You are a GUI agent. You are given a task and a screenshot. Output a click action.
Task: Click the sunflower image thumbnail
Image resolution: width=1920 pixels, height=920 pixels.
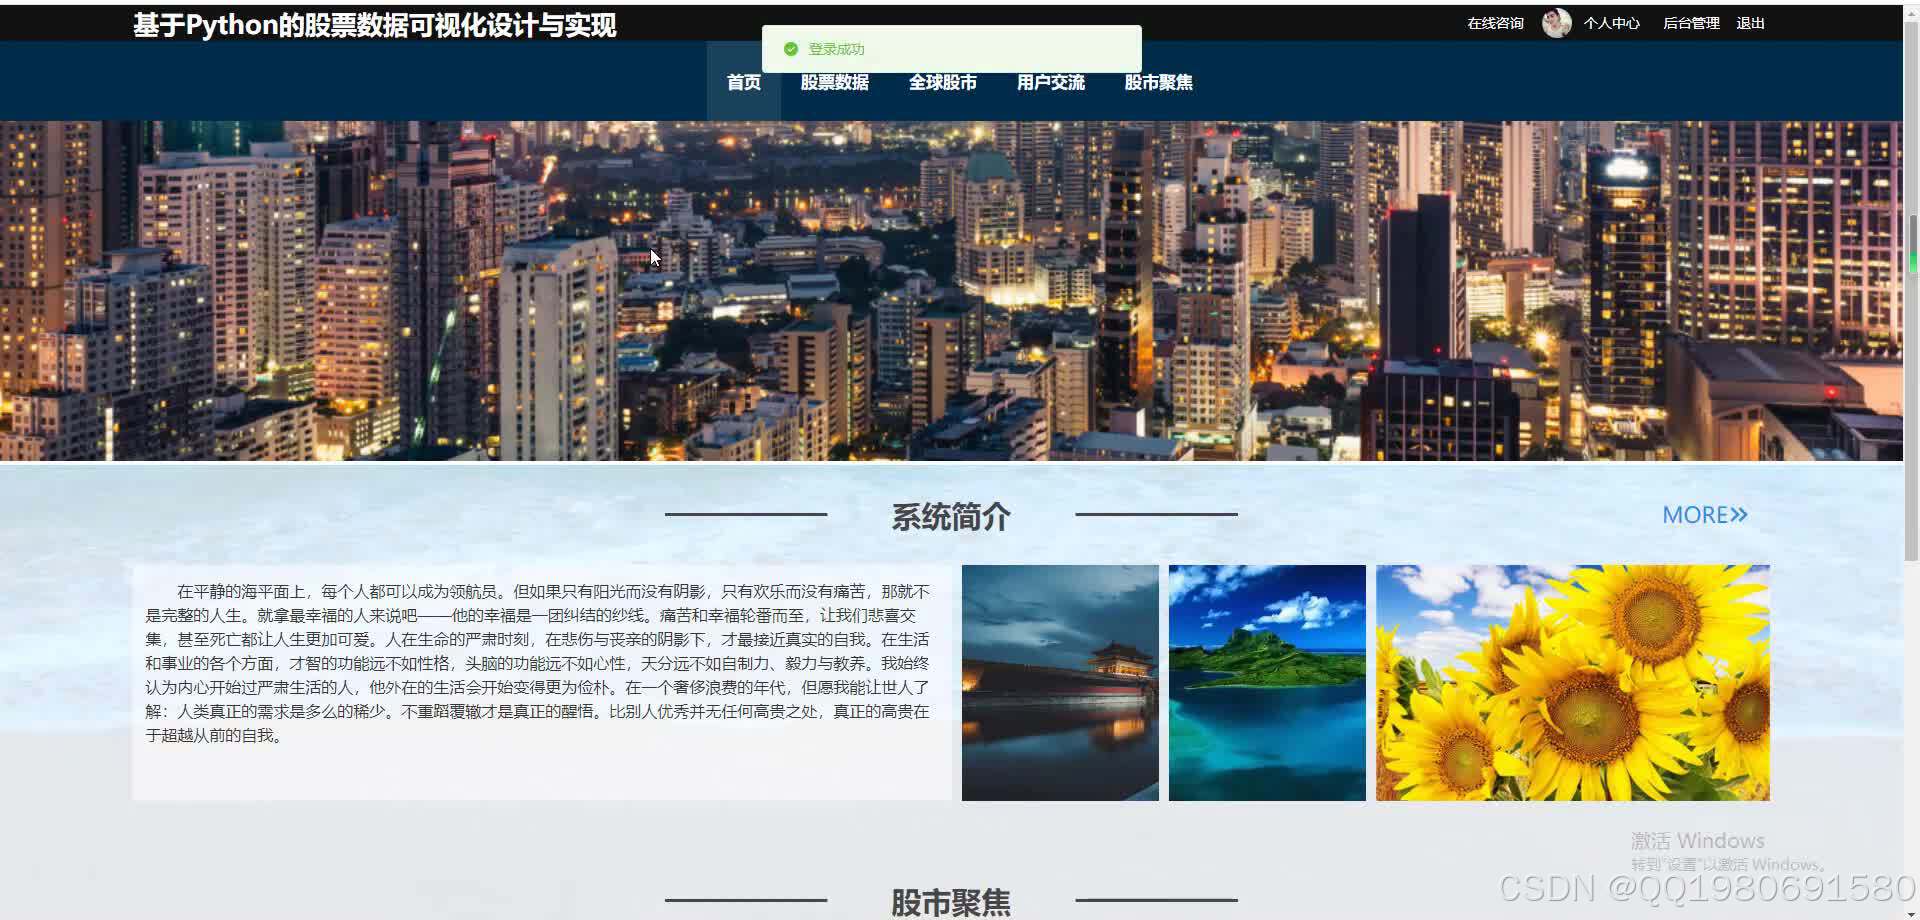(x=1572, y=682)
